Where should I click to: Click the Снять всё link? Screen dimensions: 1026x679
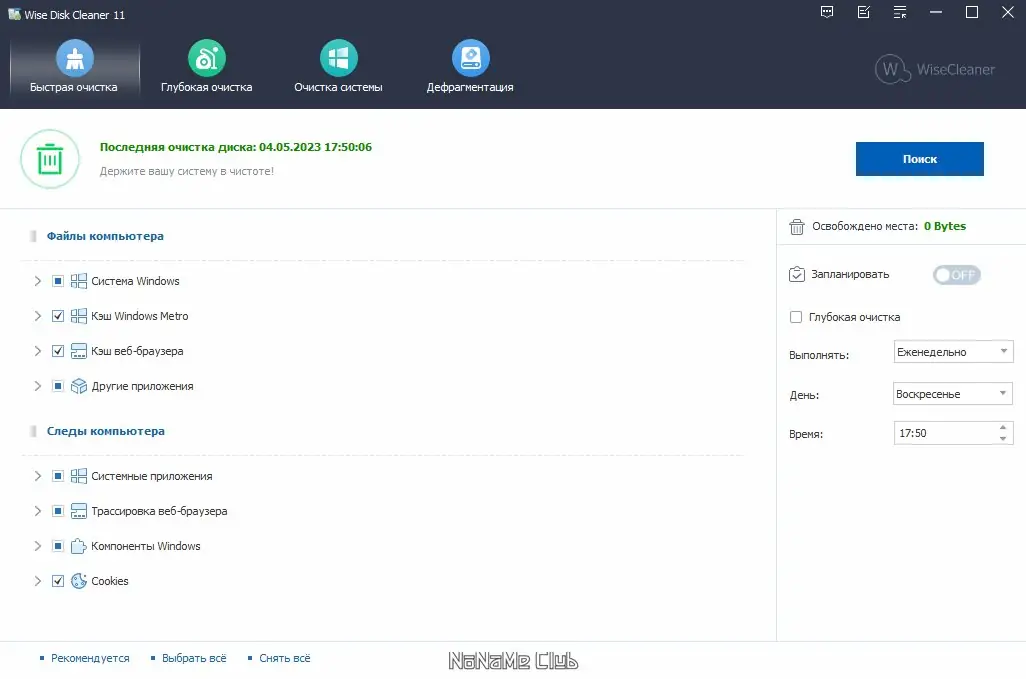(285, 658)
